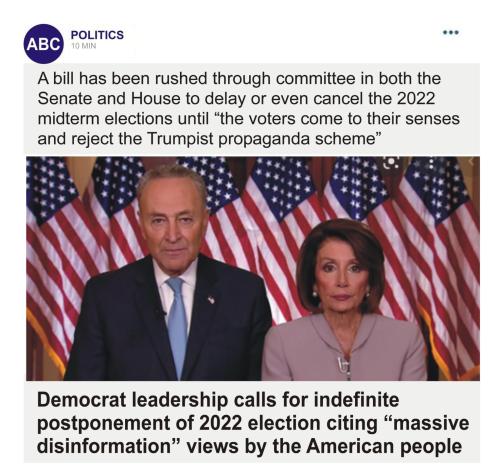Click the silver brooch on the gray jacket
The height and width of the screenshot is (468, 500).
click(x=344, y=366)
